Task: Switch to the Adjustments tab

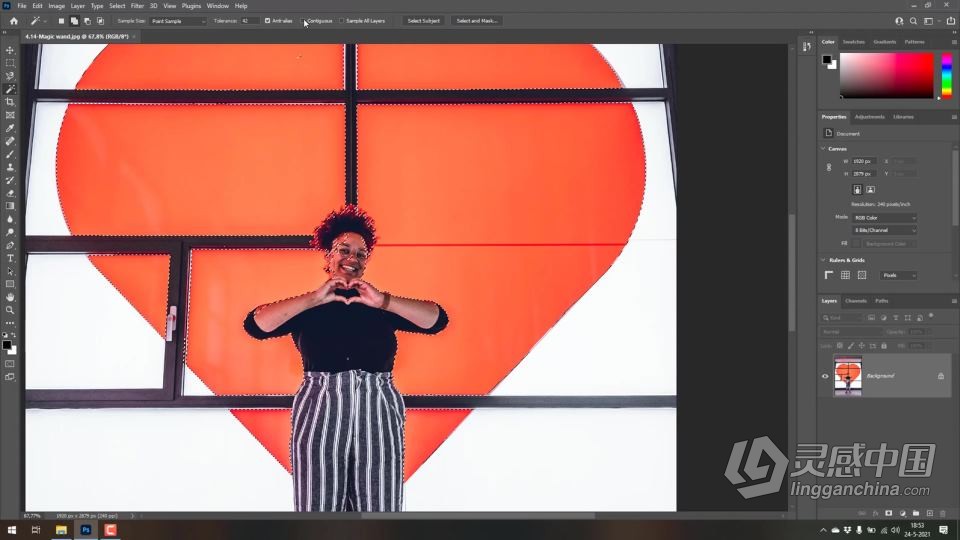Action: (x=869, y=117)
